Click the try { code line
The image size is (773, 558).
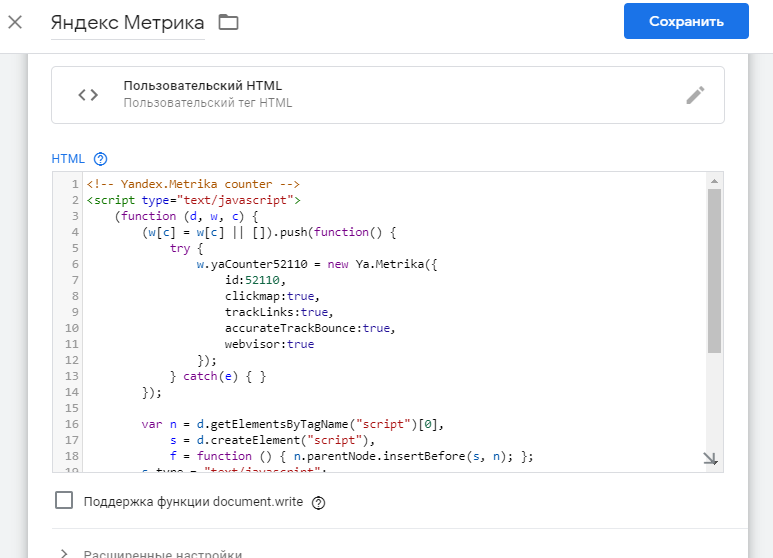point(186,248)
